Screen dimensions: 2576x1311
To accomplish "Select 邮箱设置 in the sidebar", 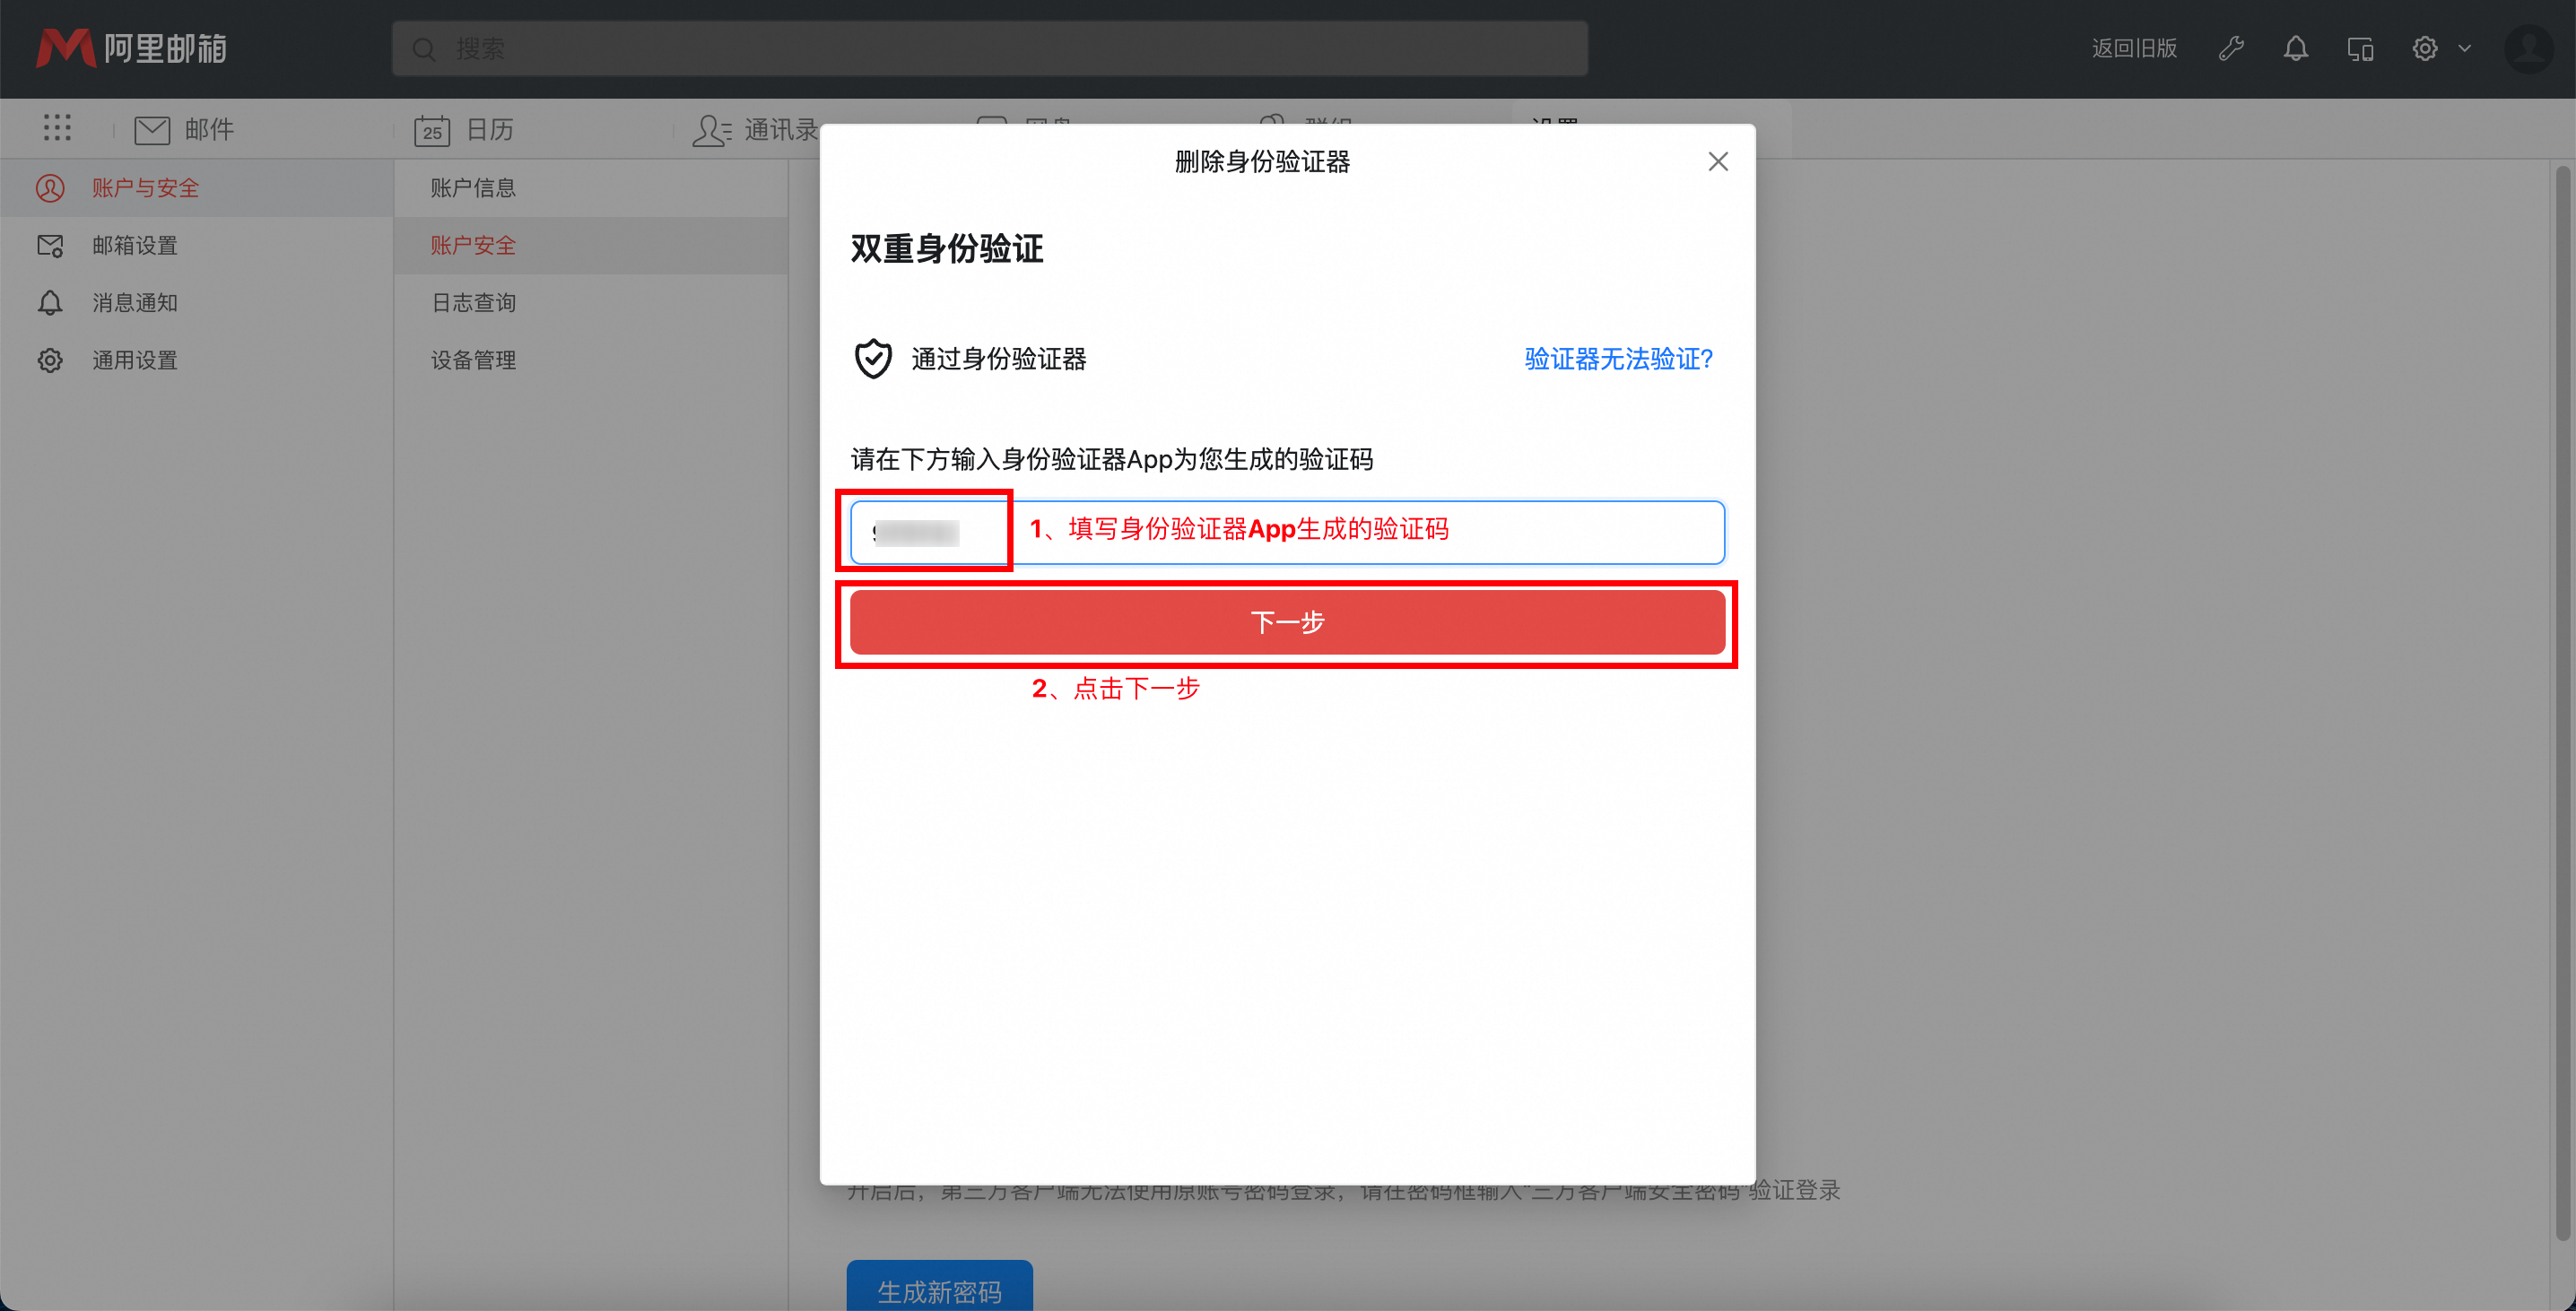I will [134, 245].
